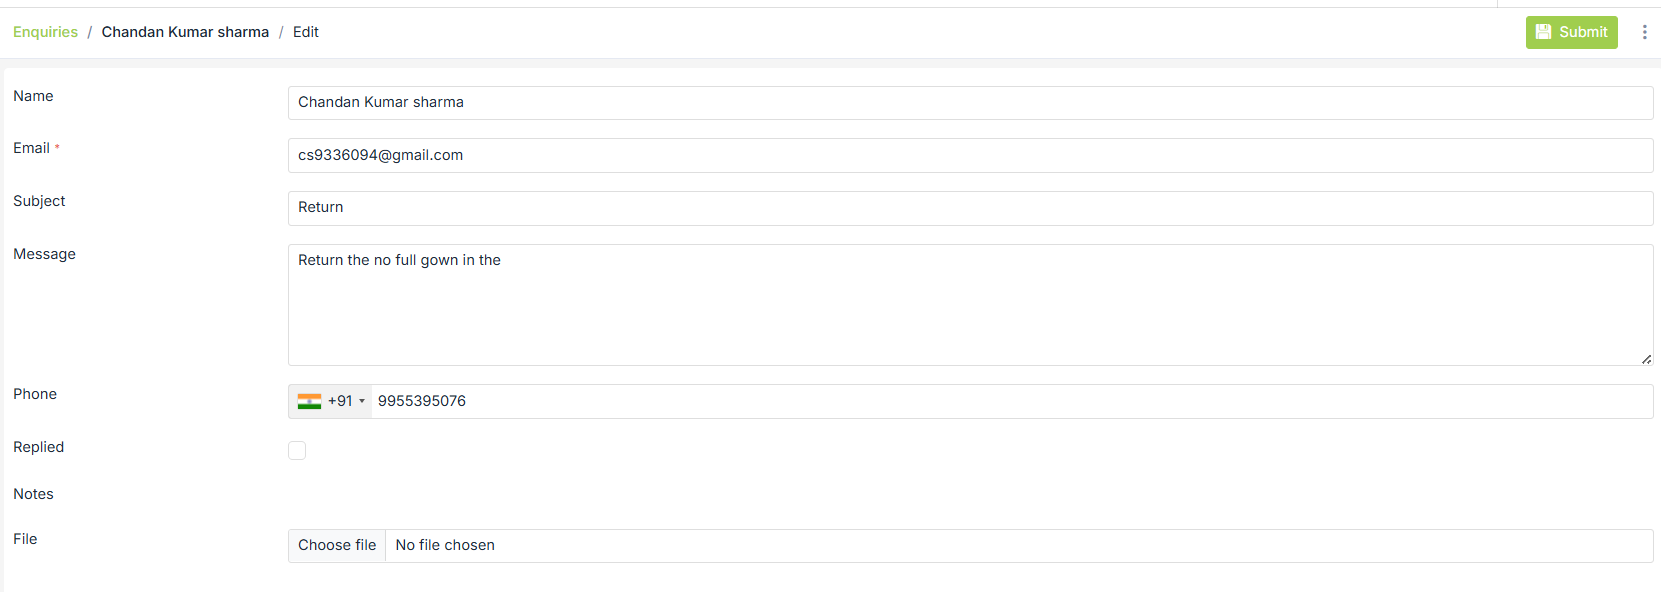
Task: Click into the Email address field
Action: (970, 155)
